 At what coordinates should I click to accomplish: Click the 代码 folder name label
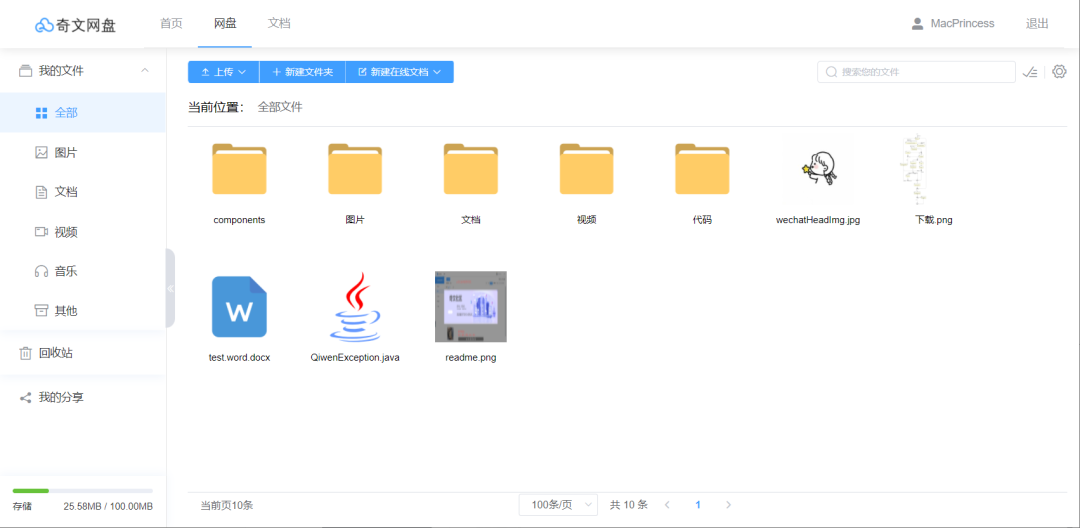[702, 220]
